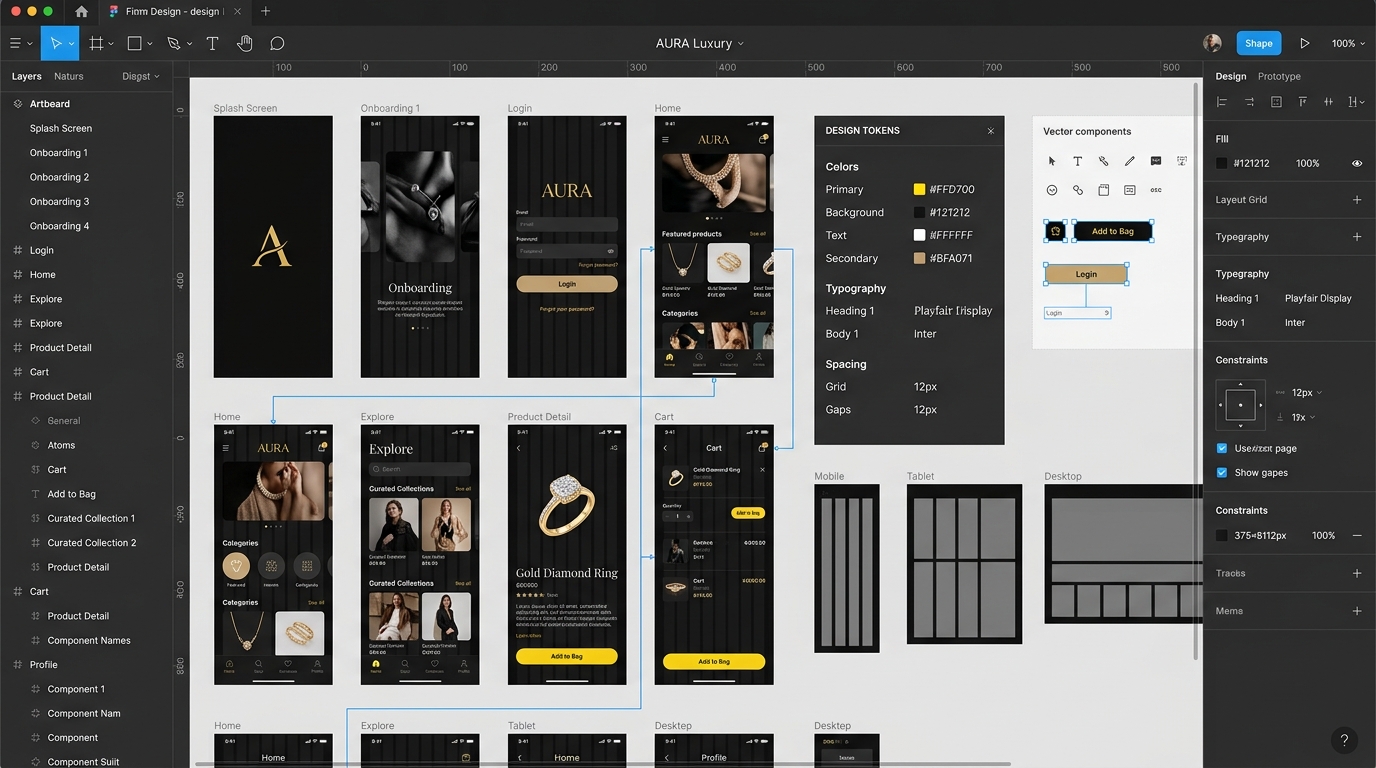Switch to the Design tab
The image size is (1376, 768).
(1231, 76)
